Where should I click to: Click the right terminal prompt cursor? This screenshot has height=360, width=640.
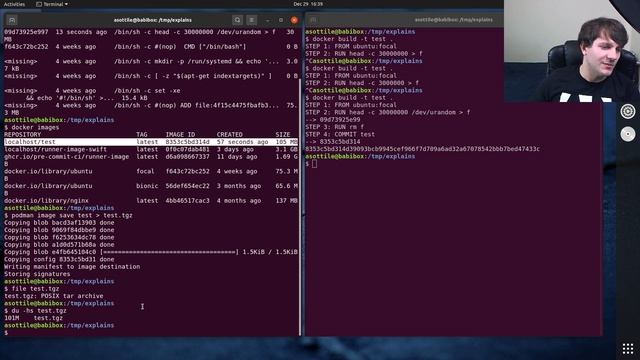pos(314,164)
